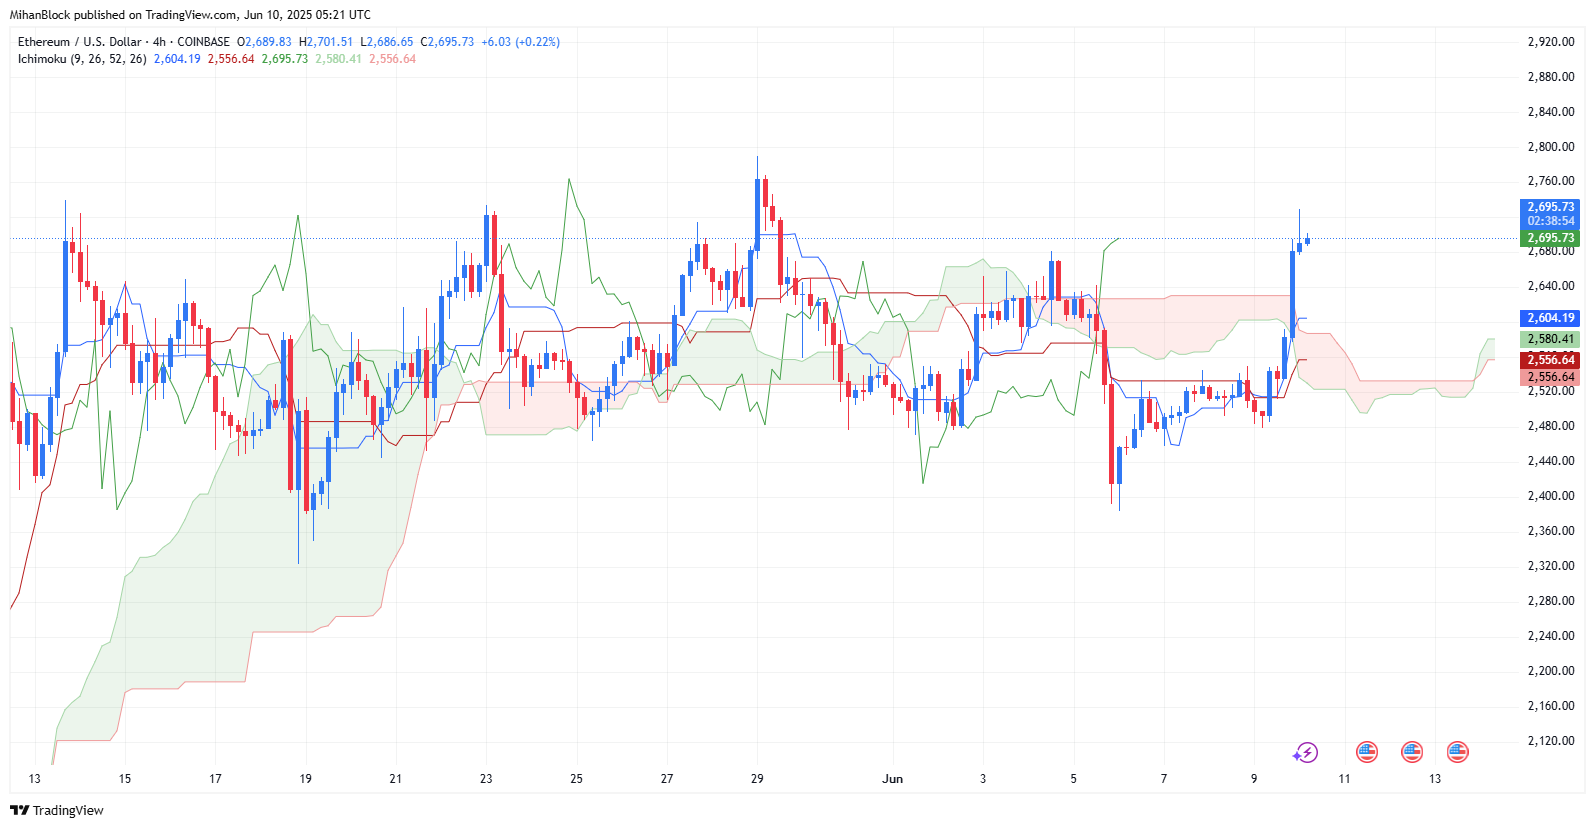Click the 4h interval in the chart title

pos(159,42)
